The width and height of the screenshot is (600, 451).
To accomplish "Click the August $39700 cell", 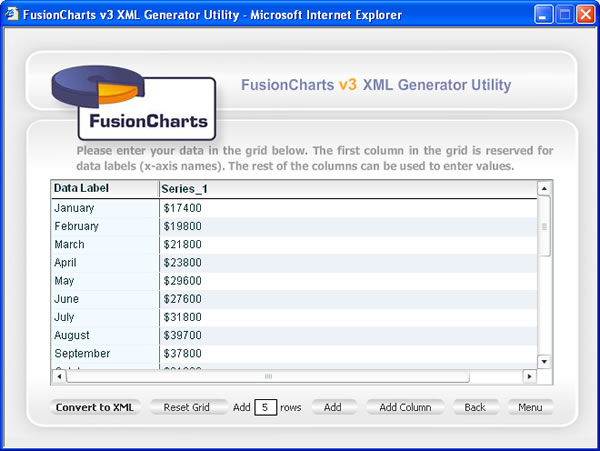I will (x=182, y=335).
